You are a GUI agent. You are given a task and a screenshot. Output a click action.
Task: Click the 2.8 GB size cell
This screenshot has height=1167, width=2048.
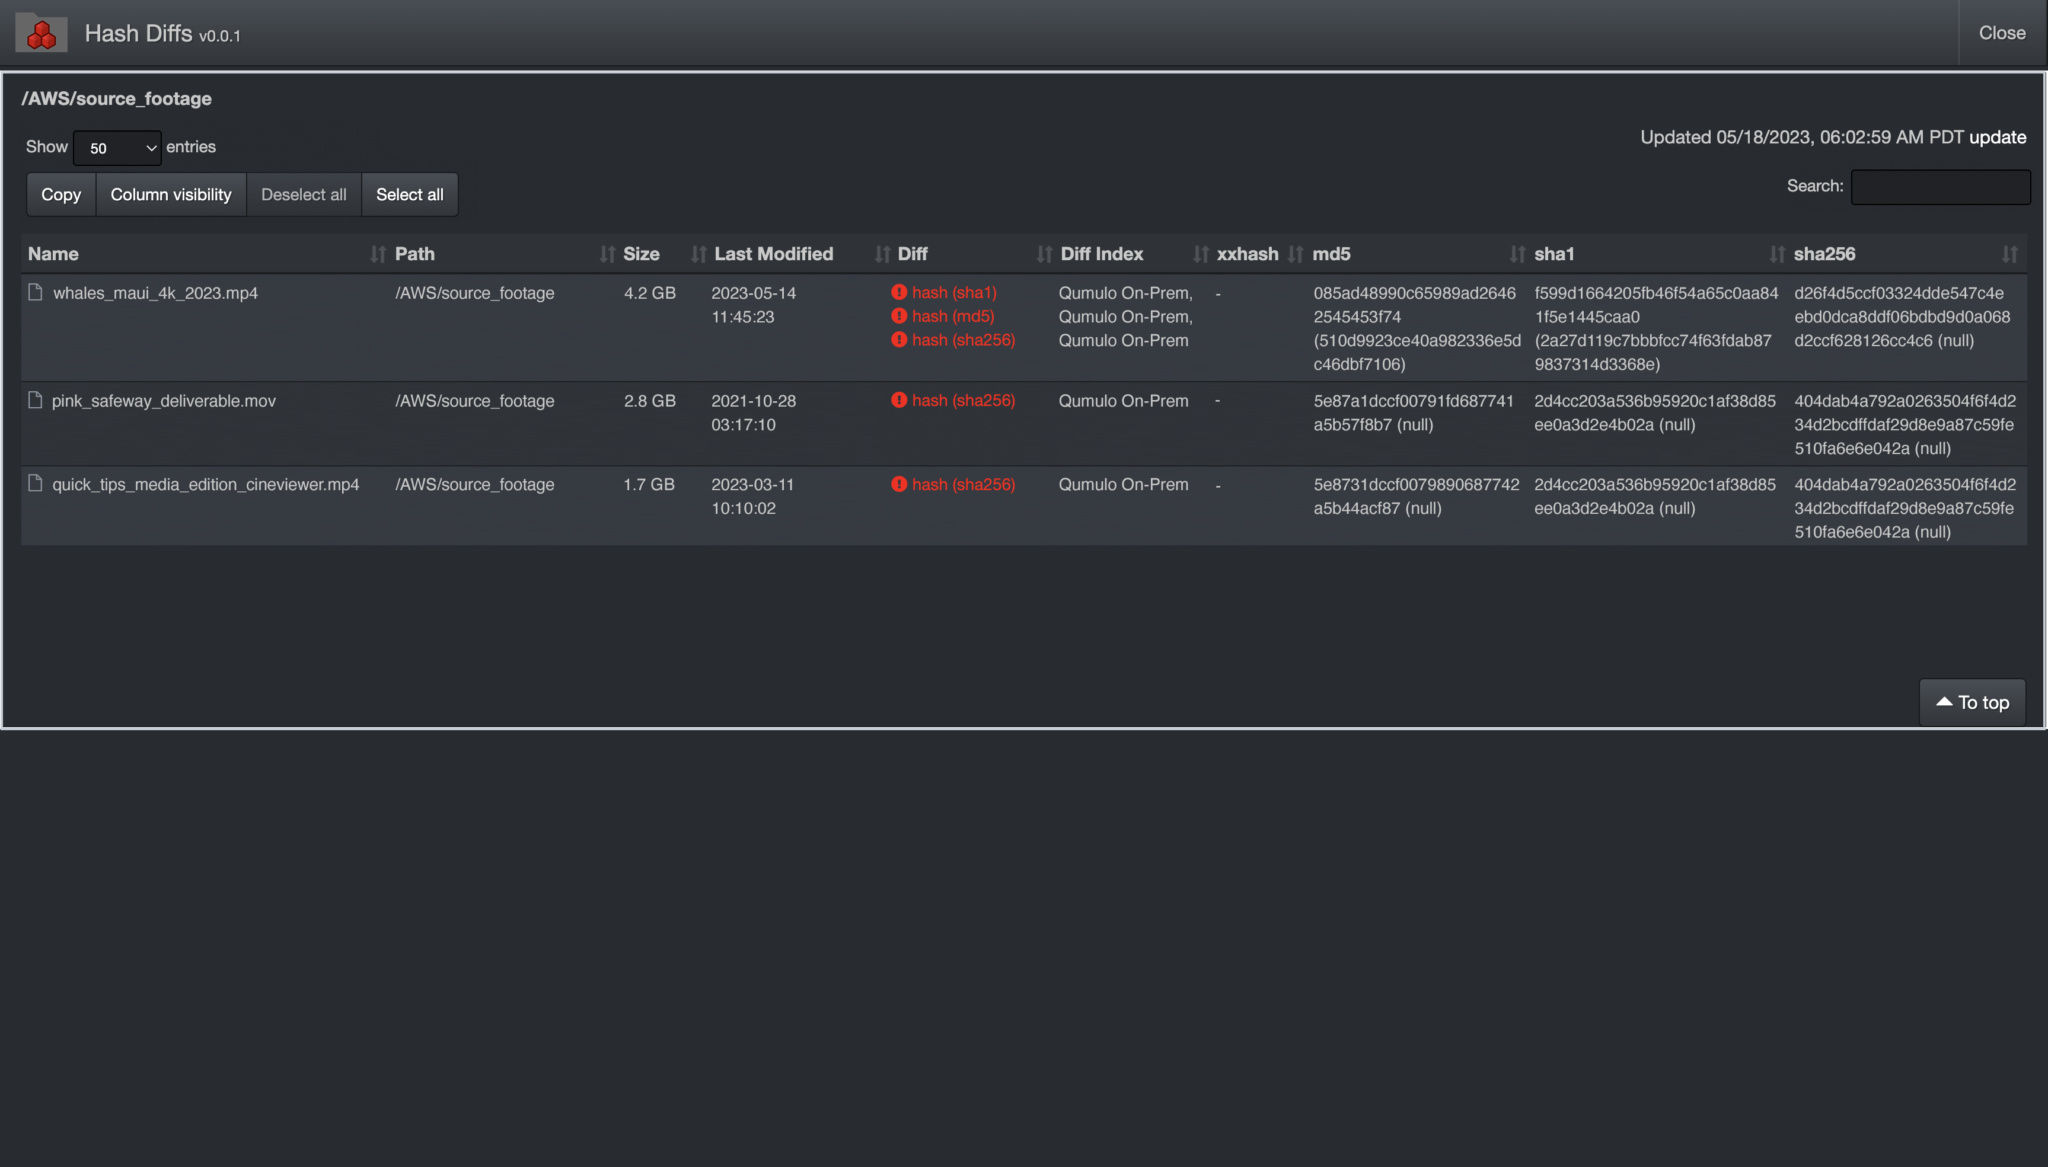650,401
